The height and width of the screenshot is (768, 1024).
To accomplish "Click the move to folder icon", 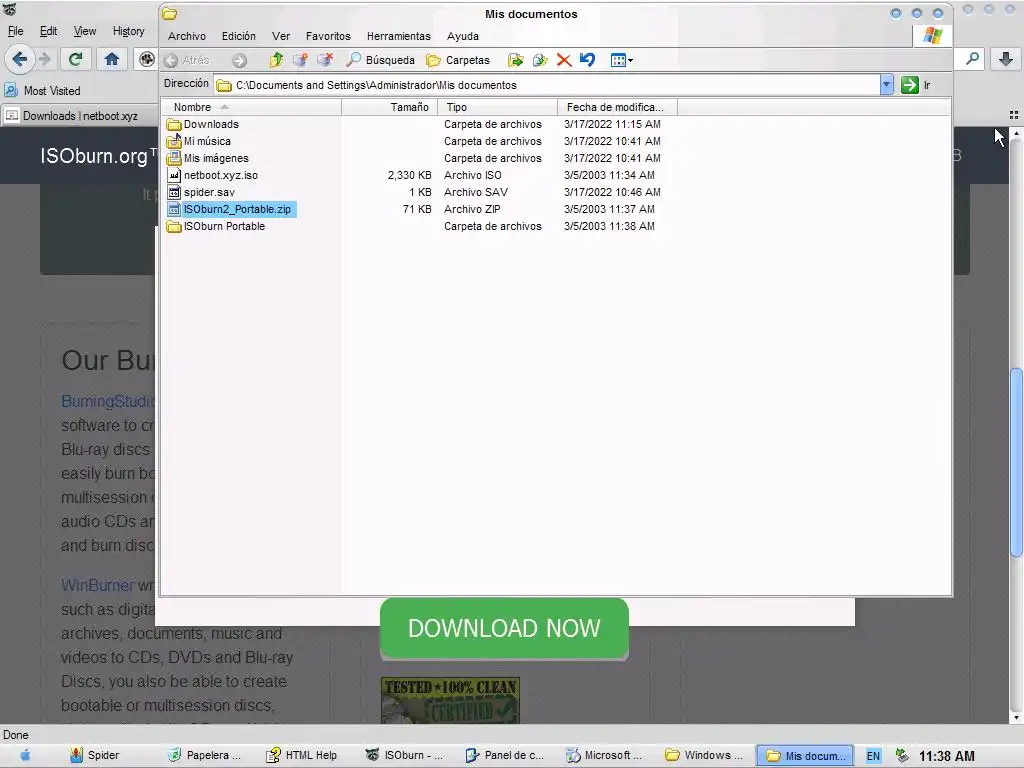I will tap(515, 60).
